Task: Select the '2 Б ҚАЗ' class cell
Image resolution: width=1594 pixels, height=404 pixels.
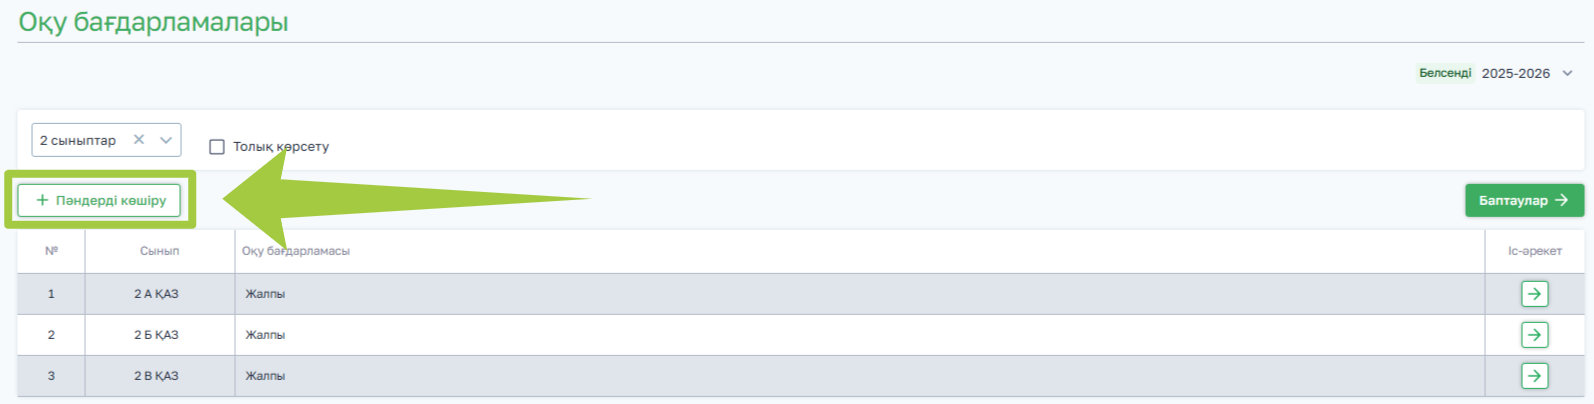Action: tap(157, 335)
